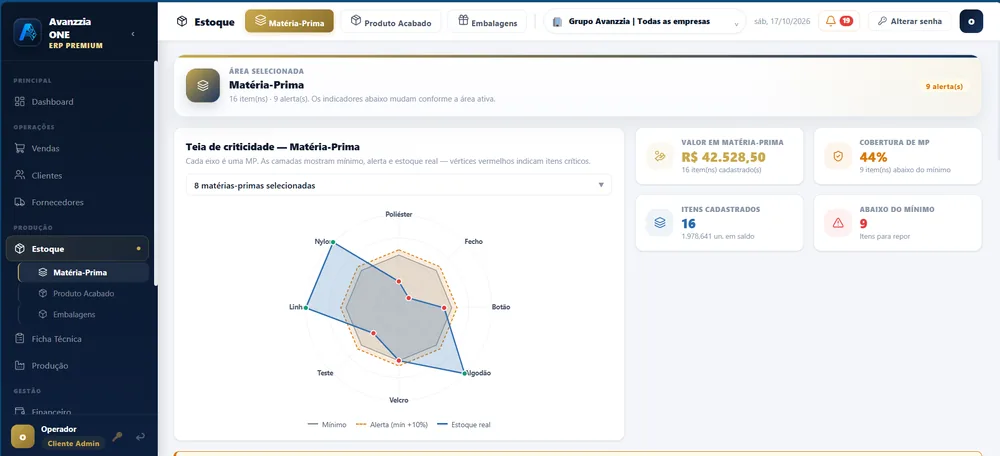
Task: Select Produto Acabado in sidebar submenu
Action: tap(84, 293)
